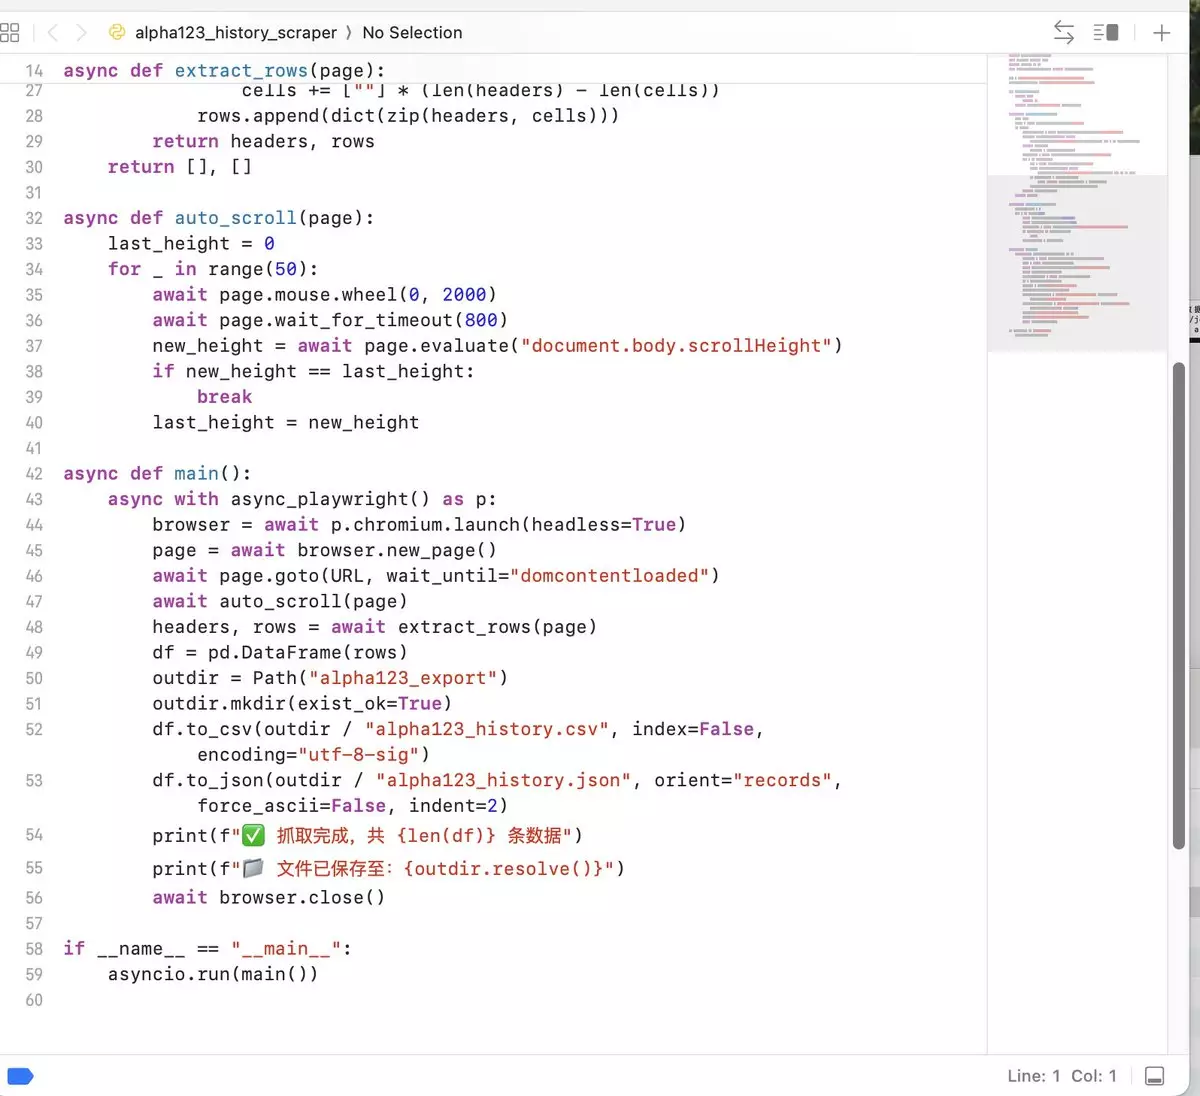Open alpha123_history_scraper breadcrumb menu
This screenshot has width=1200, height=1096.
(x=236, y=33)
